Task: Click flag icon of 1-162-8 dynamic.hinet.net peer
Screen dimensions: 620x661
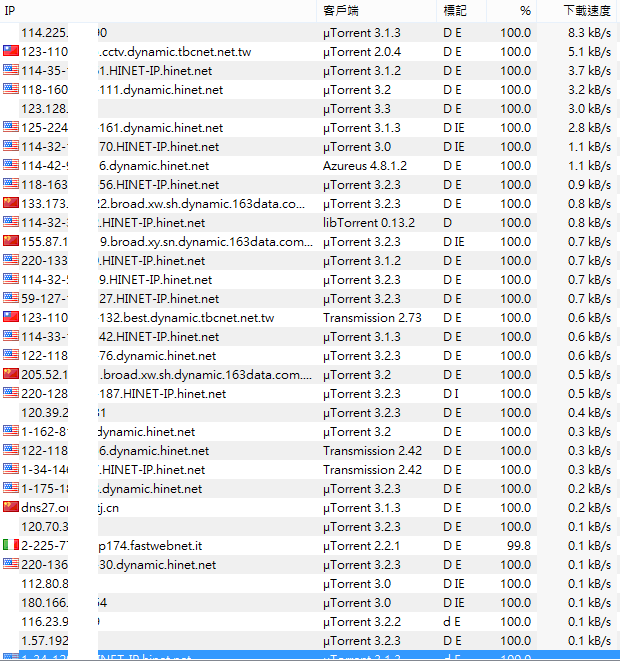Action: [11, 430]
